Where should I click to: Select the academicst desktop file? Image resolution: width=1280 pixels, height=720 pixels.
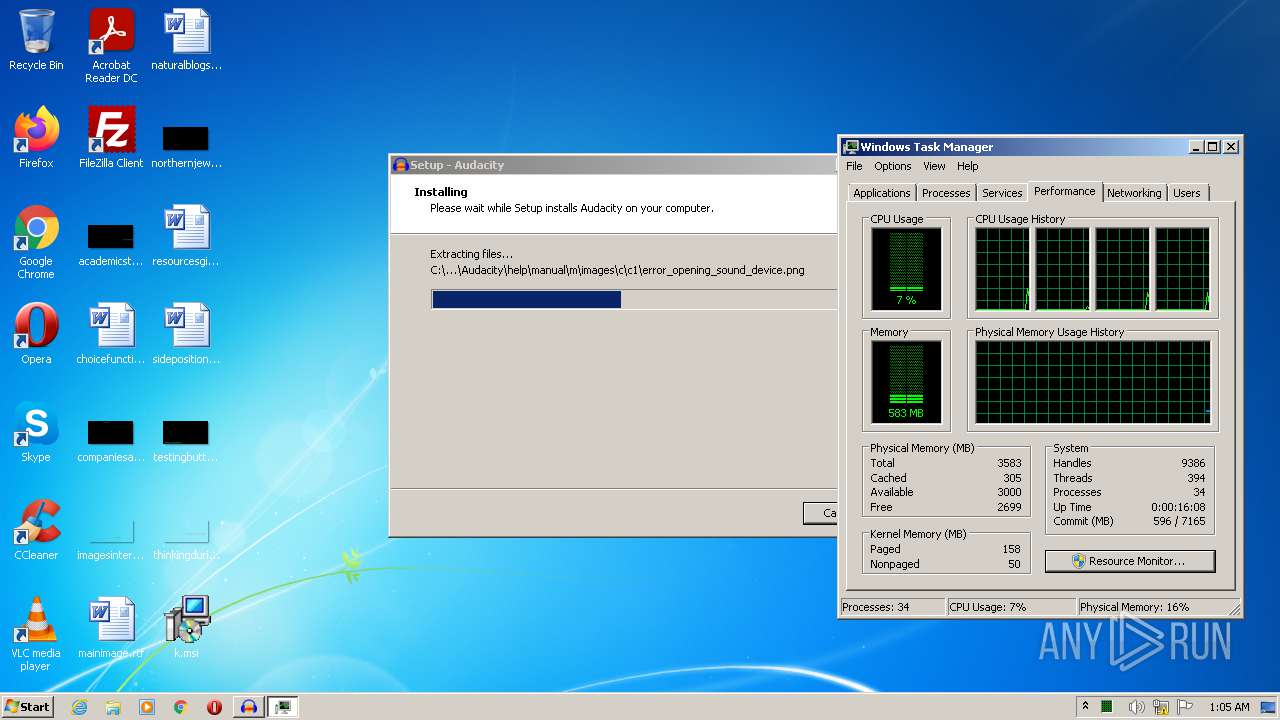click(111, 243)
